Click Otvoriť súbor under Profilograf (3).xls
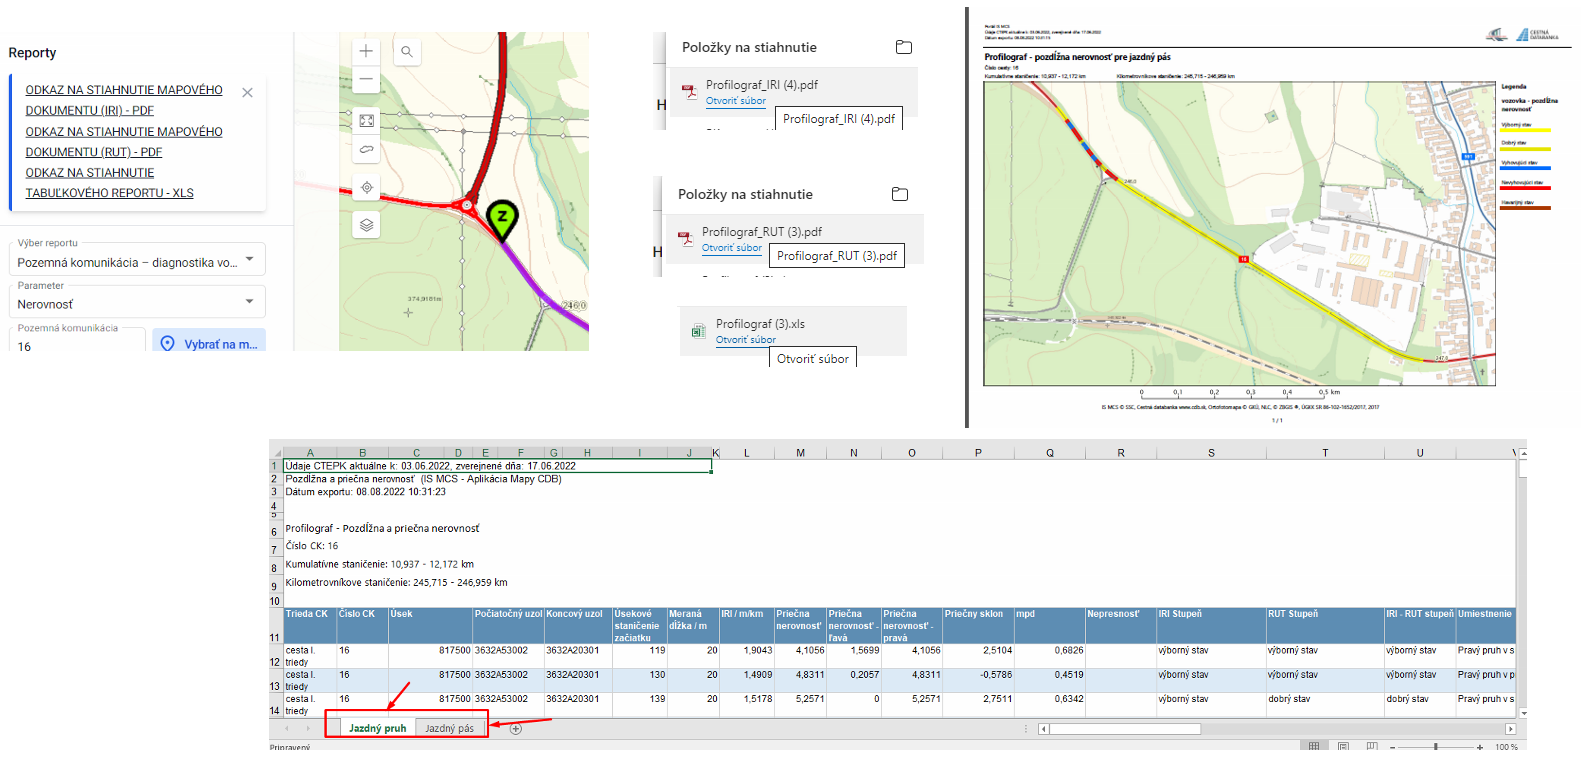 pyautogui.click(x=746, y=340)
